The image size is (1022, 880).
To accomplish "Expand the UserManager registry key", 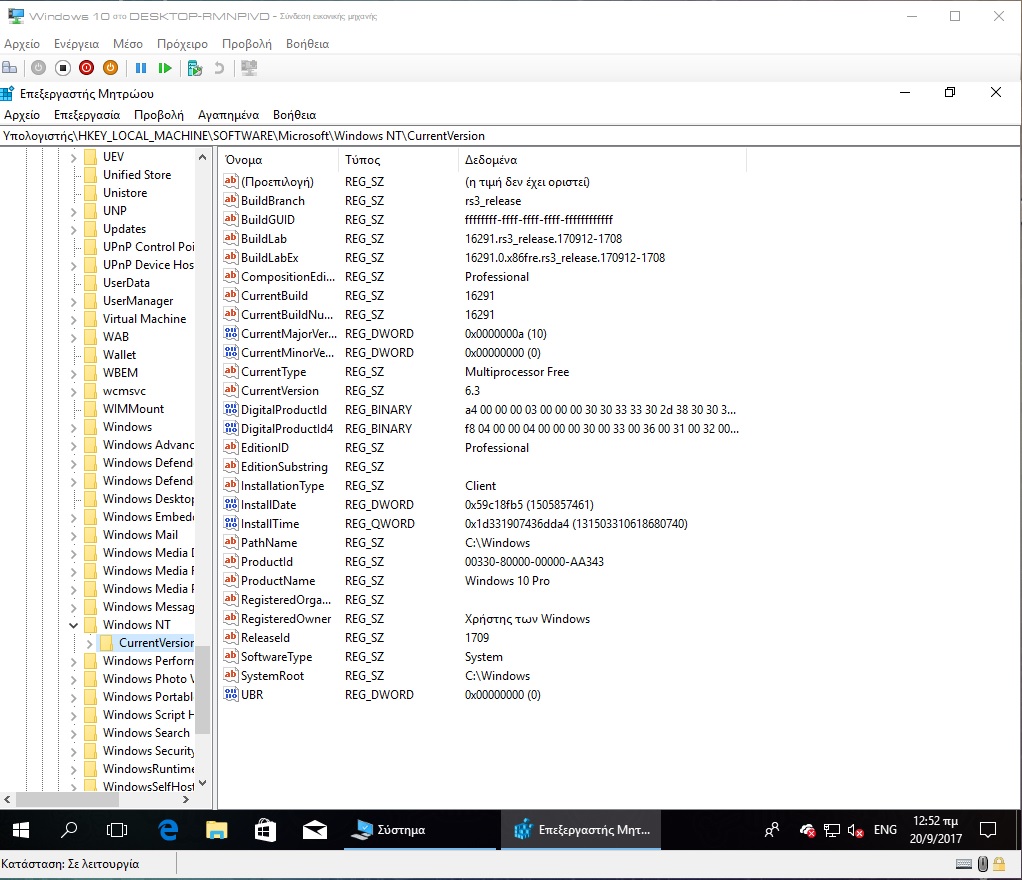I will (x=73, y=301).
